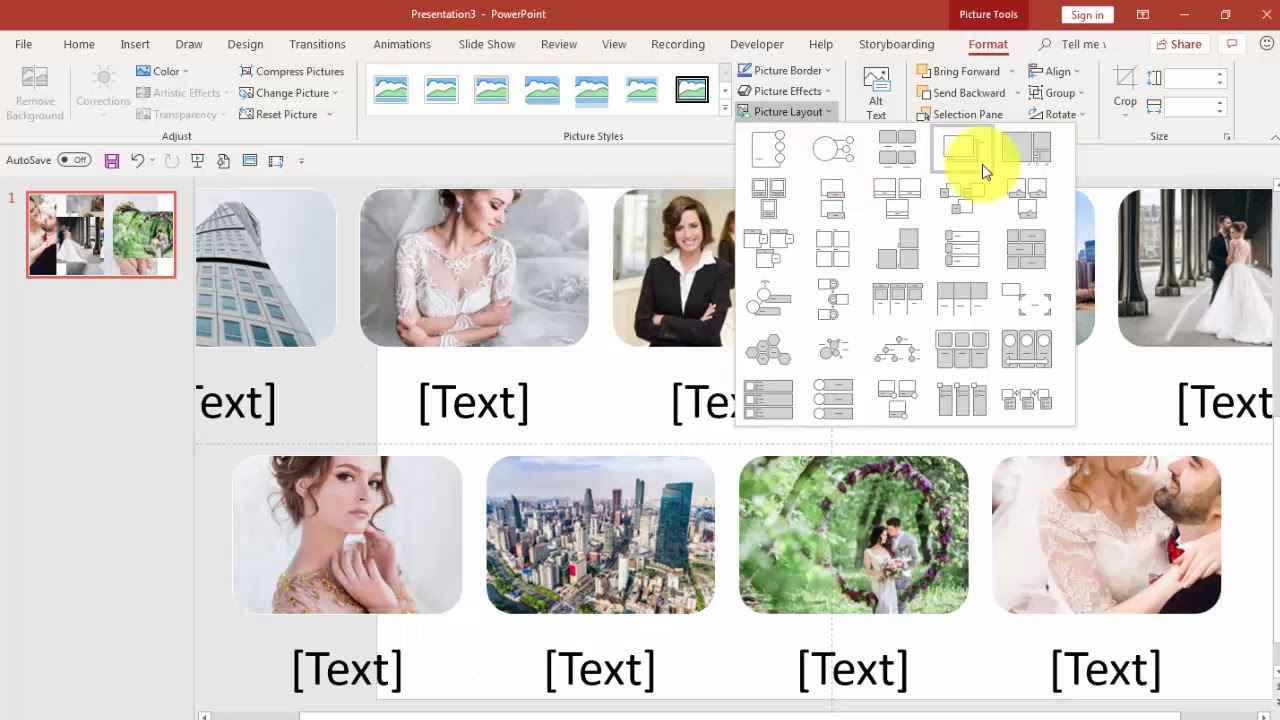Viewport: 1280px width, 720px height.
Task: Click the Compress Pictures command
Action: pyautogui.click(x=291, y=71)
